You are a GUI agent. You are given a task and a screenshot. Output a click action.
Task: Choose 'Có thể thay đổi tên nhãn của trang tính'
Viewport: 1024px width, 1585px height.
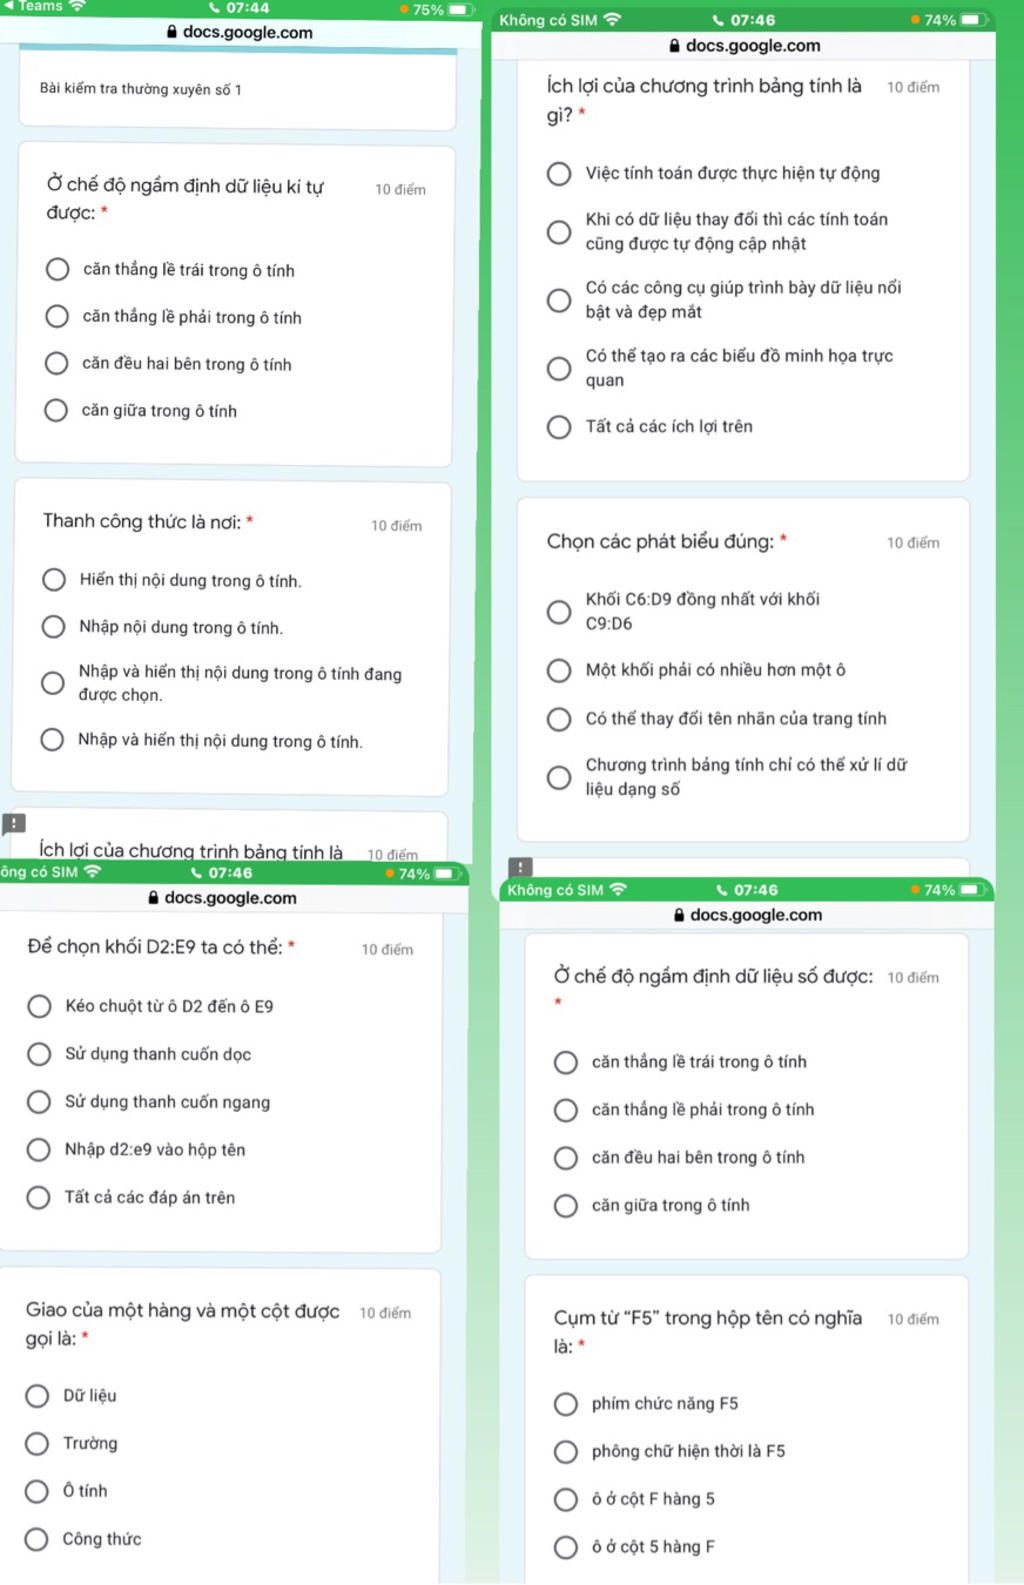click(x=559, y=719)
